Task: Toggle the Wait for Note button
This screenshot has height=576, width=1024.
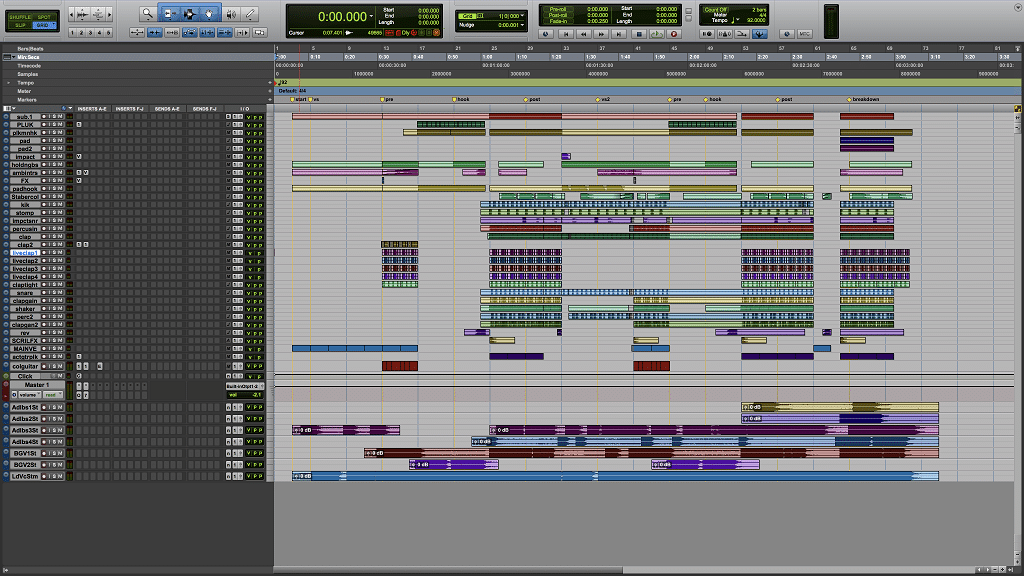Action: (707, 34)
